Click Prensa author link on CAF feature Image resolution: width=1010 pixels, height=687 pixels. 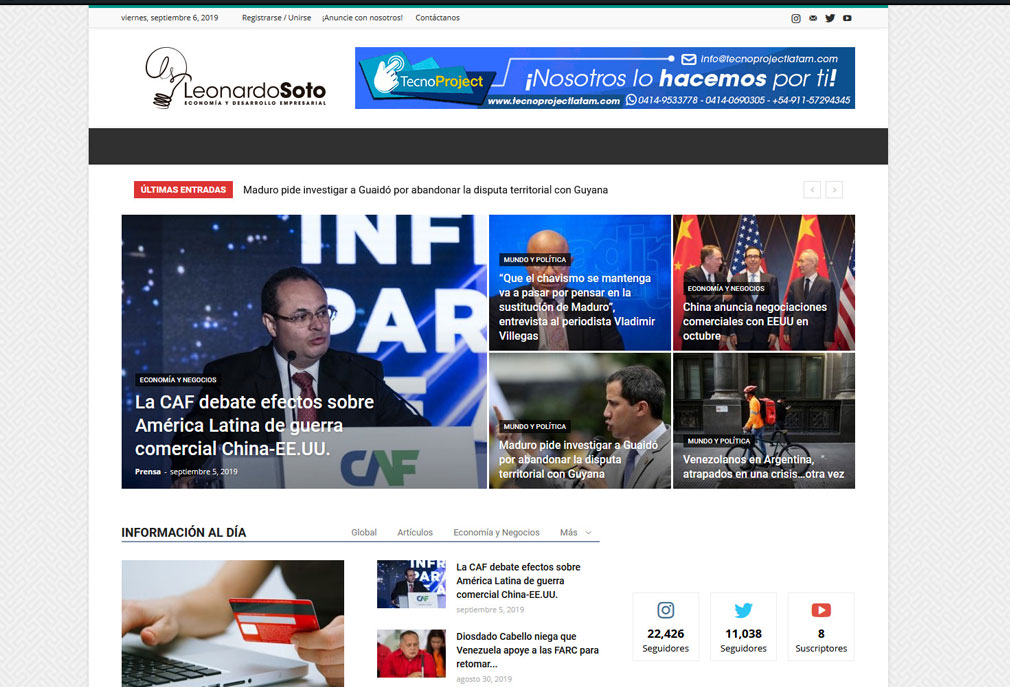coord(148,471)
